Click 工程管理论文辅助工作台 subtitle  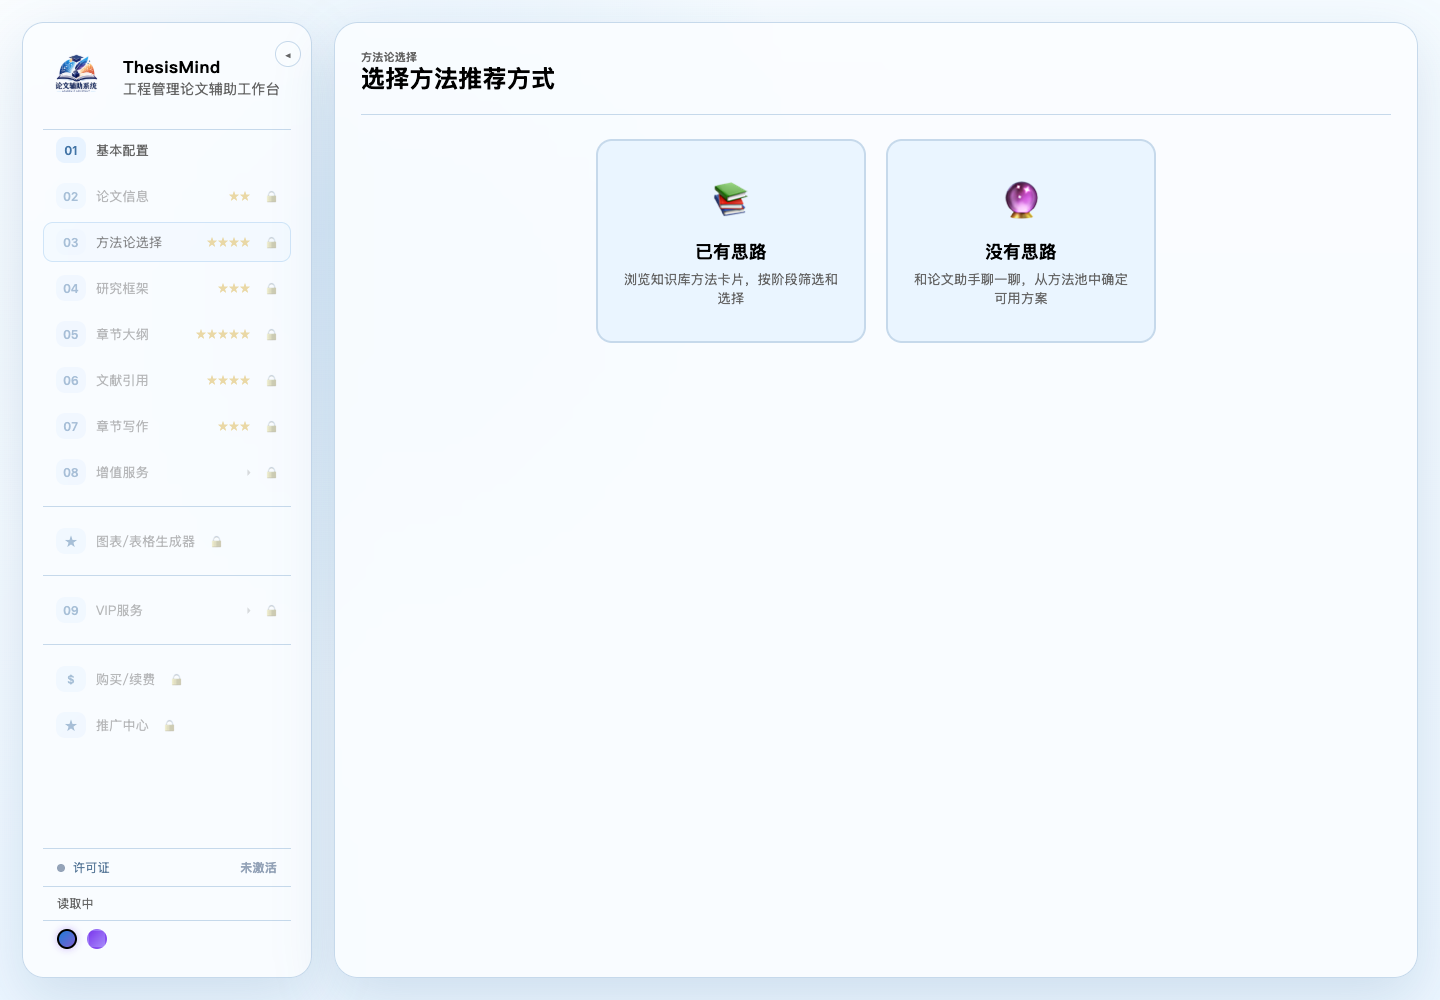click(x=201, y=89)
